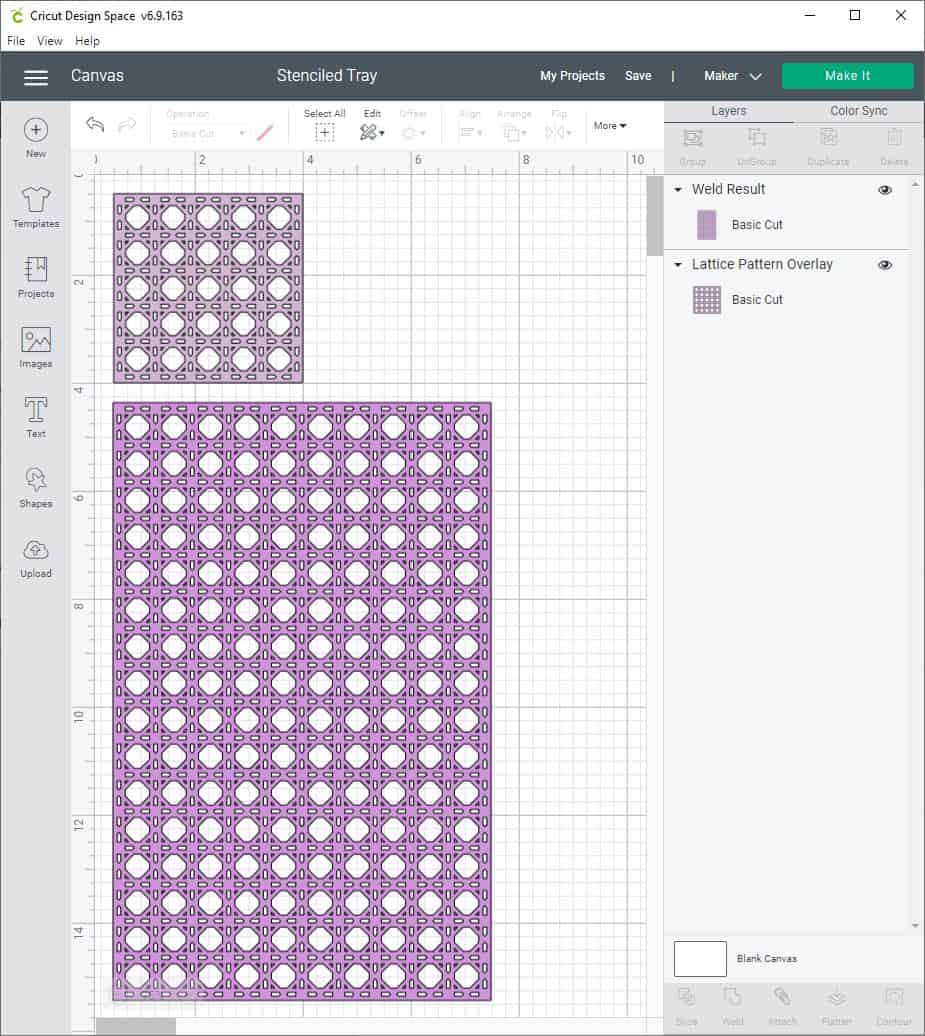Collapse the Weld Result layer group

677,189
